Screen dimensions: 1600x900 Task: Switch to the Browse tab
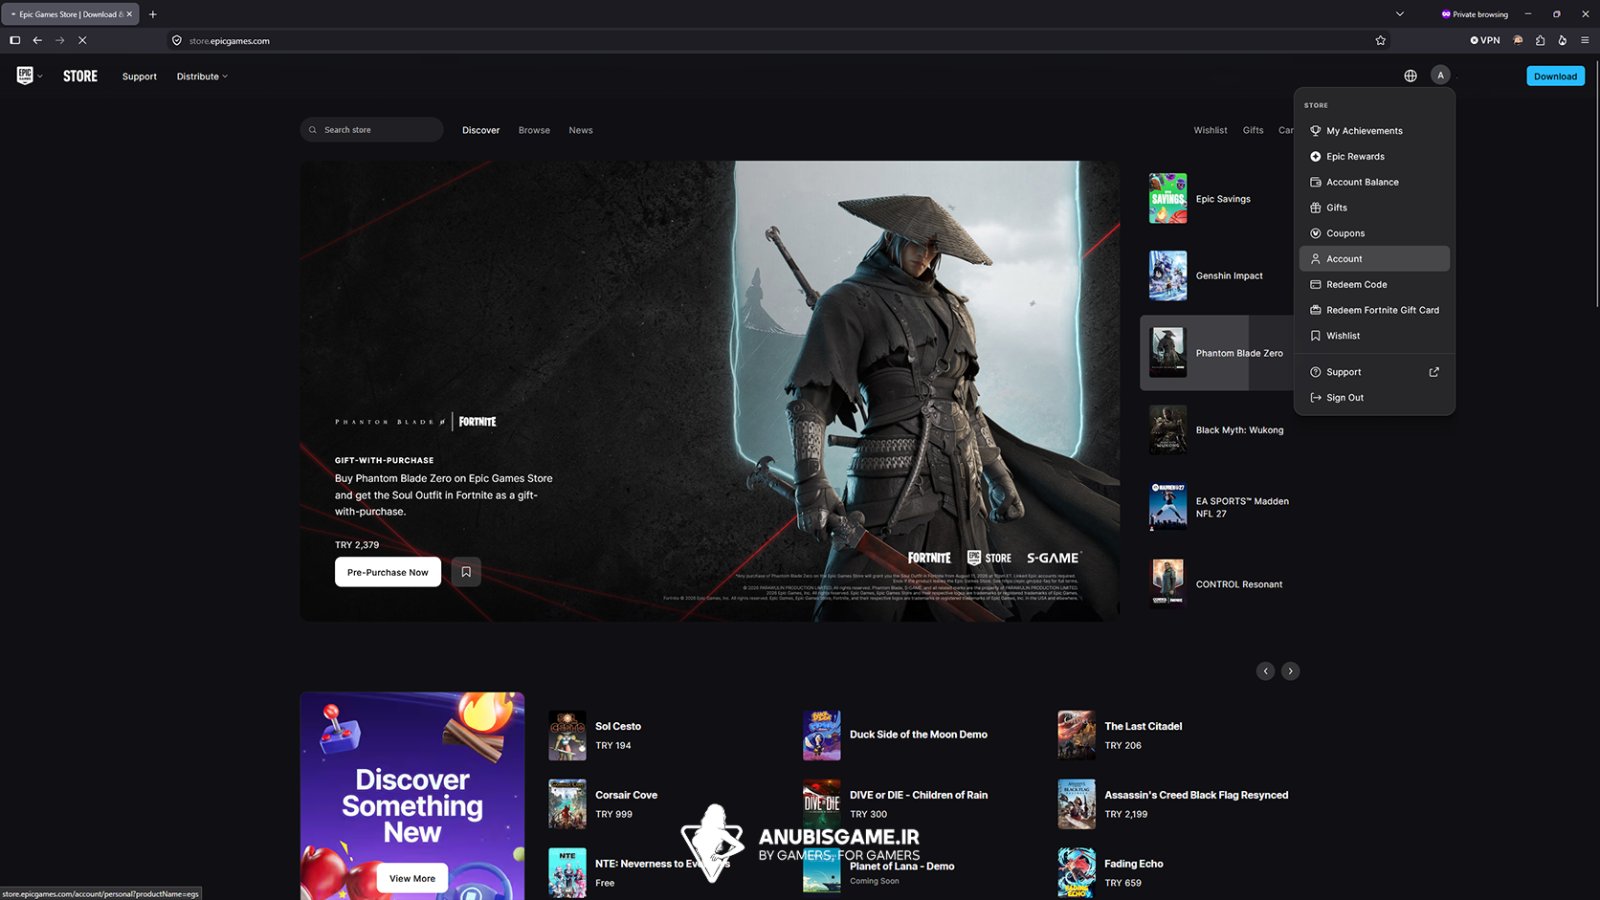coord(534,130)
